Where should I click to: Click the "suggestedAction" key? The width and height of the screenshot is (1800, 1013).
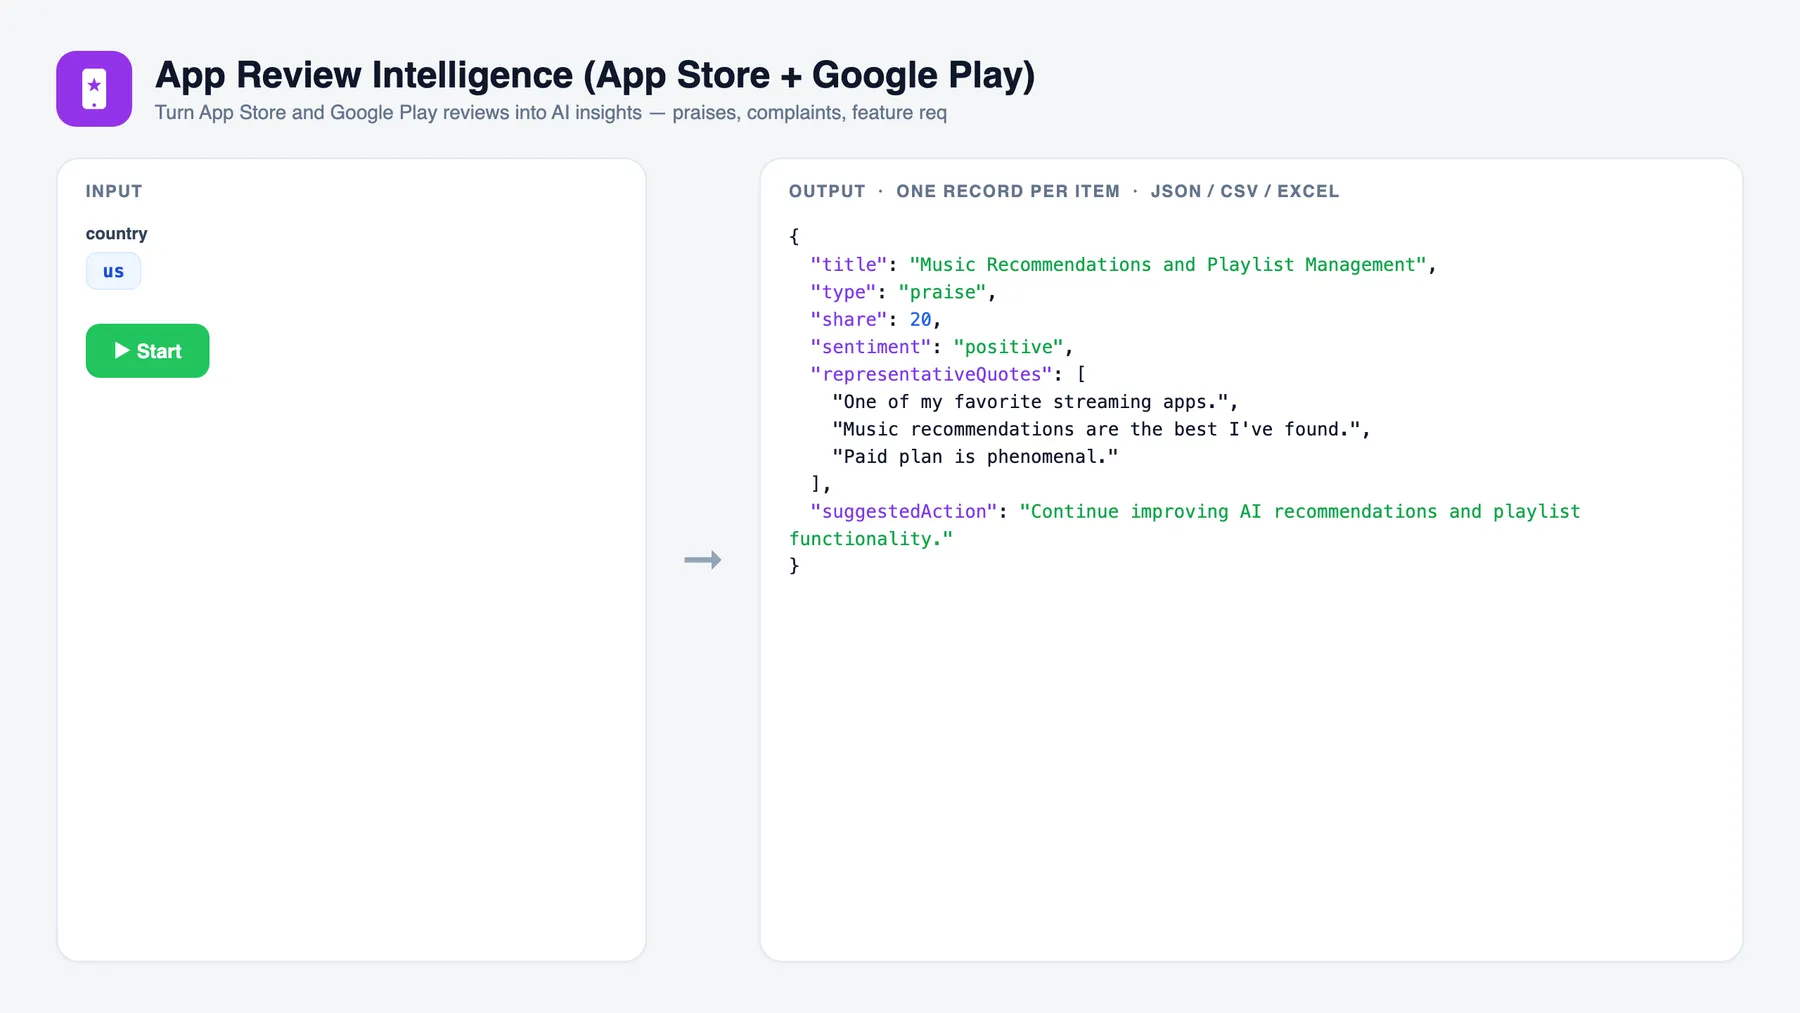904,512
